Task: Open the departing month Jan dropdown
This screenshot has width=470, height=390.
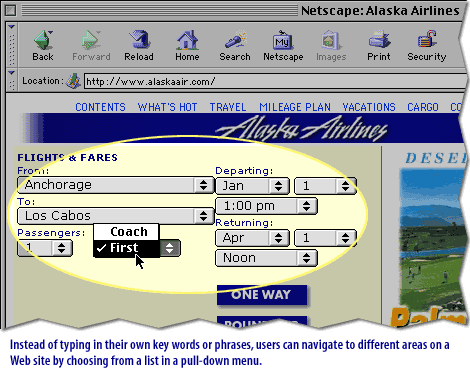Action: pyautogui.click(x=252, y=186)
